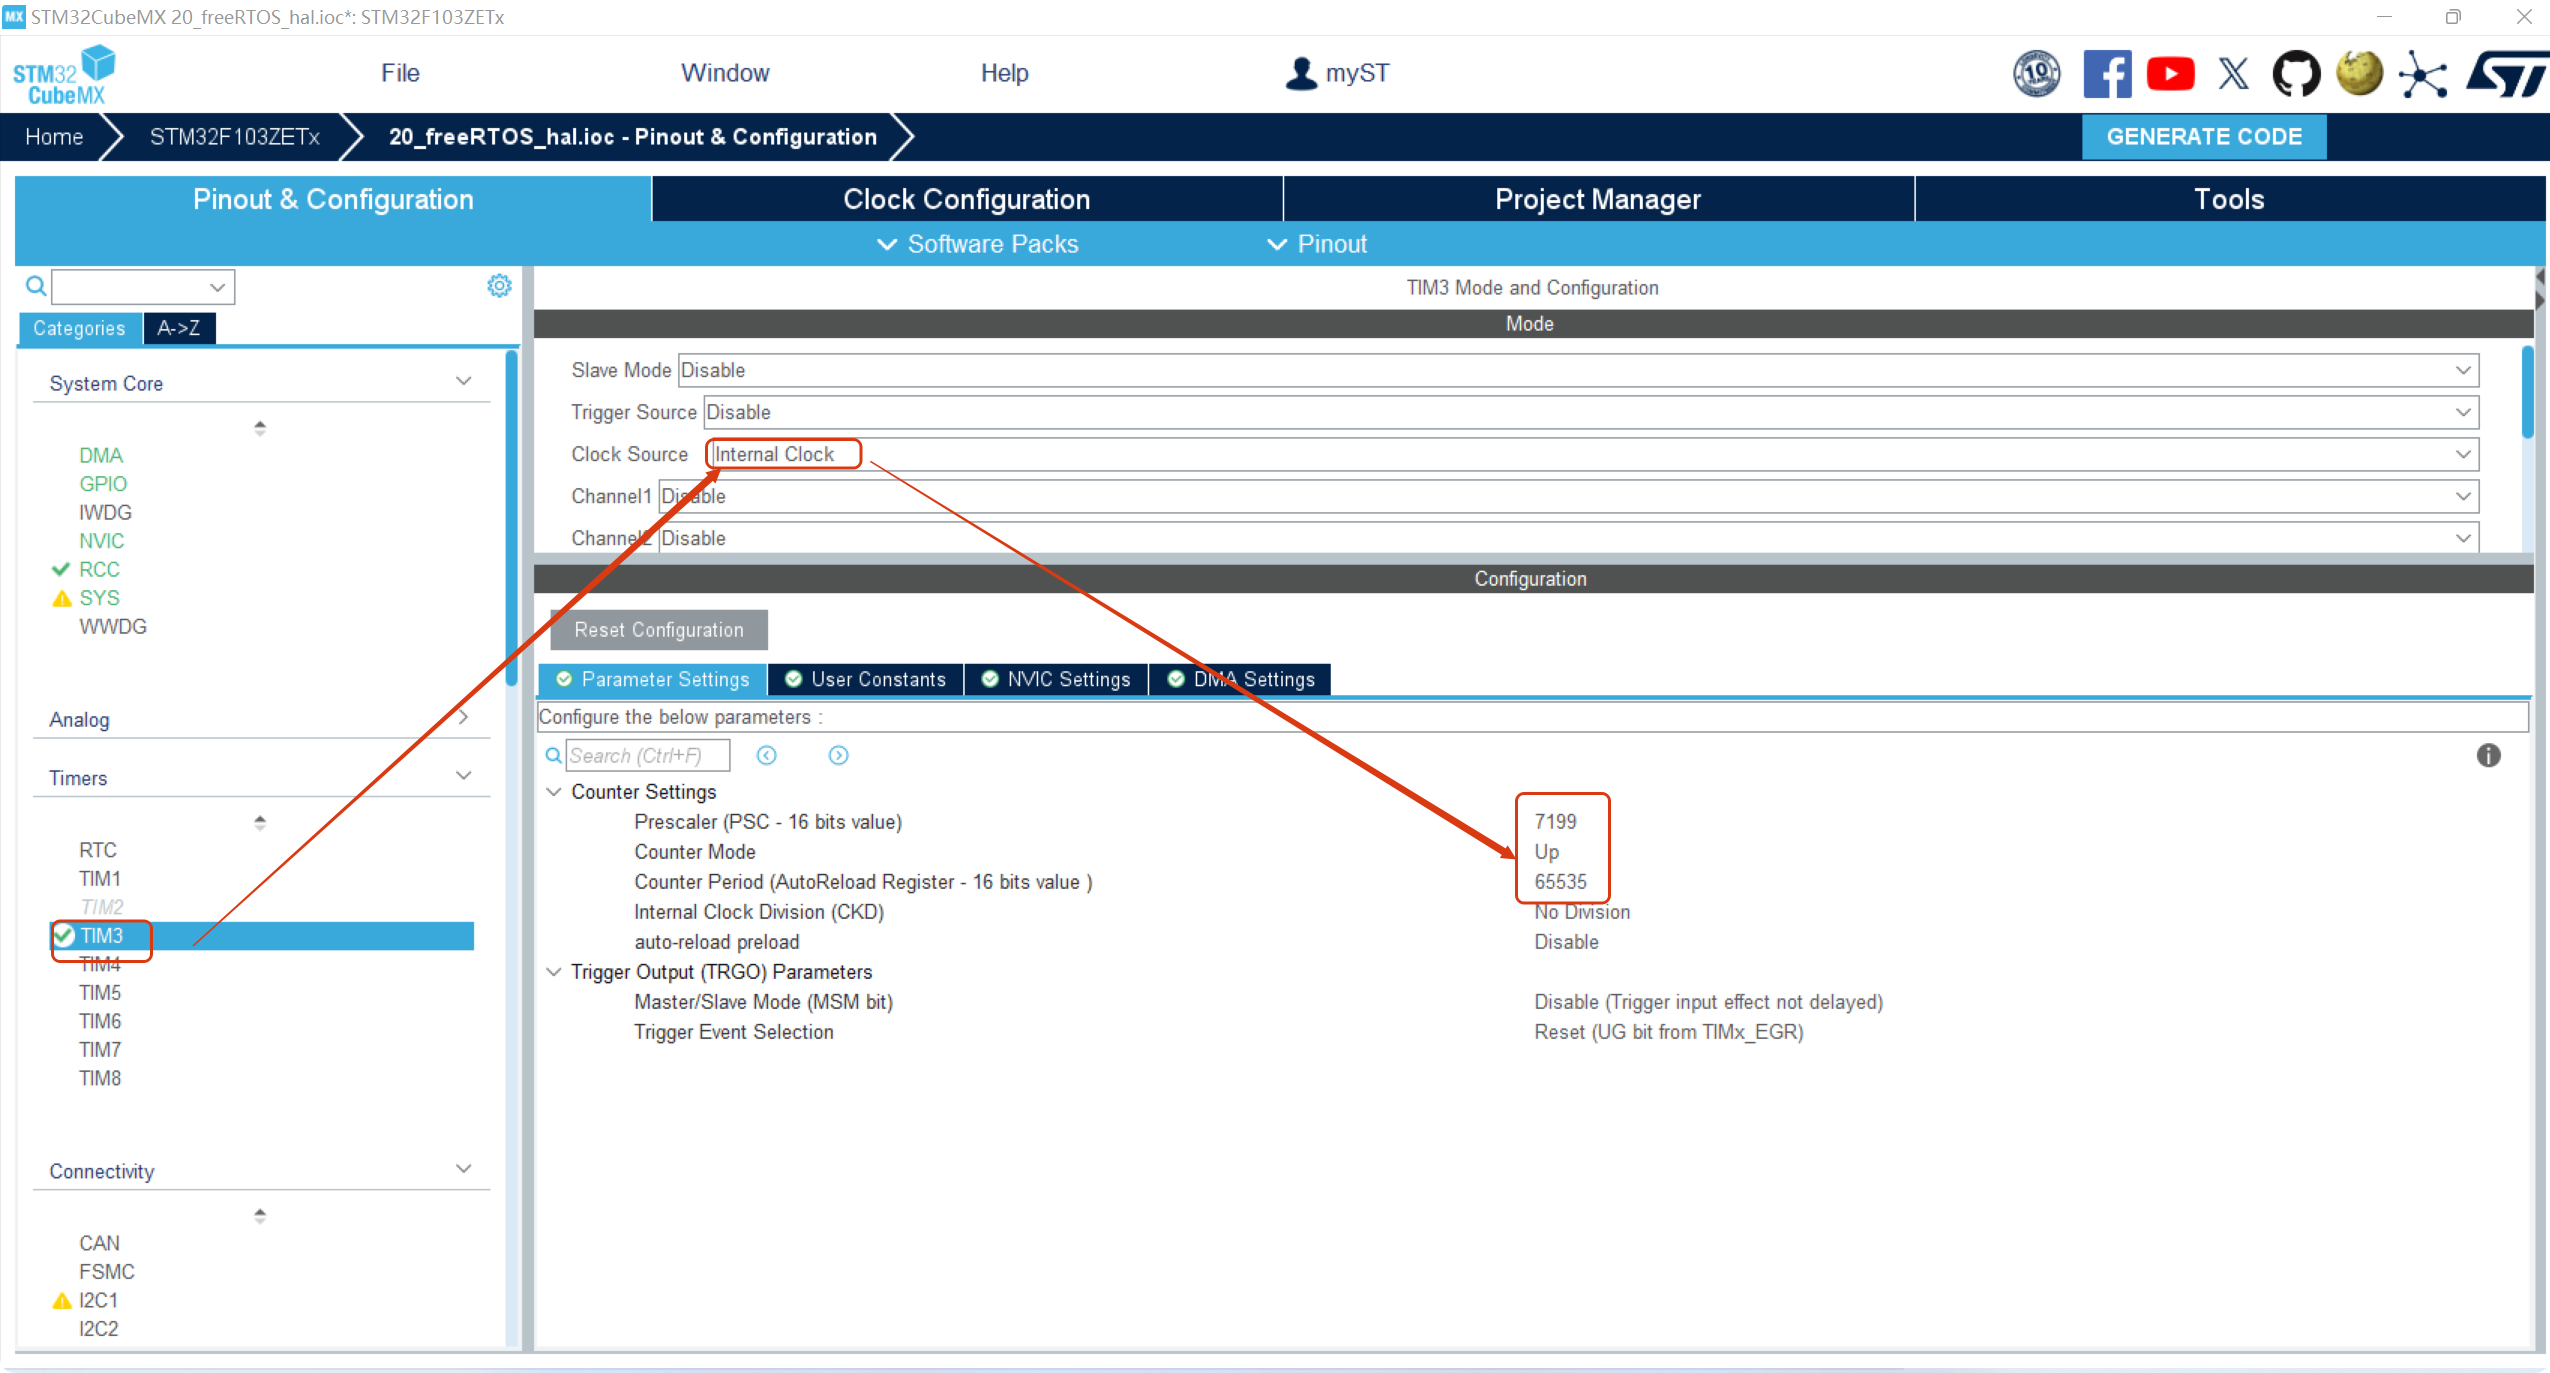Click the X (Twitter) icon
This screenshot has width=2550, height=1373.
[2233, 74]
